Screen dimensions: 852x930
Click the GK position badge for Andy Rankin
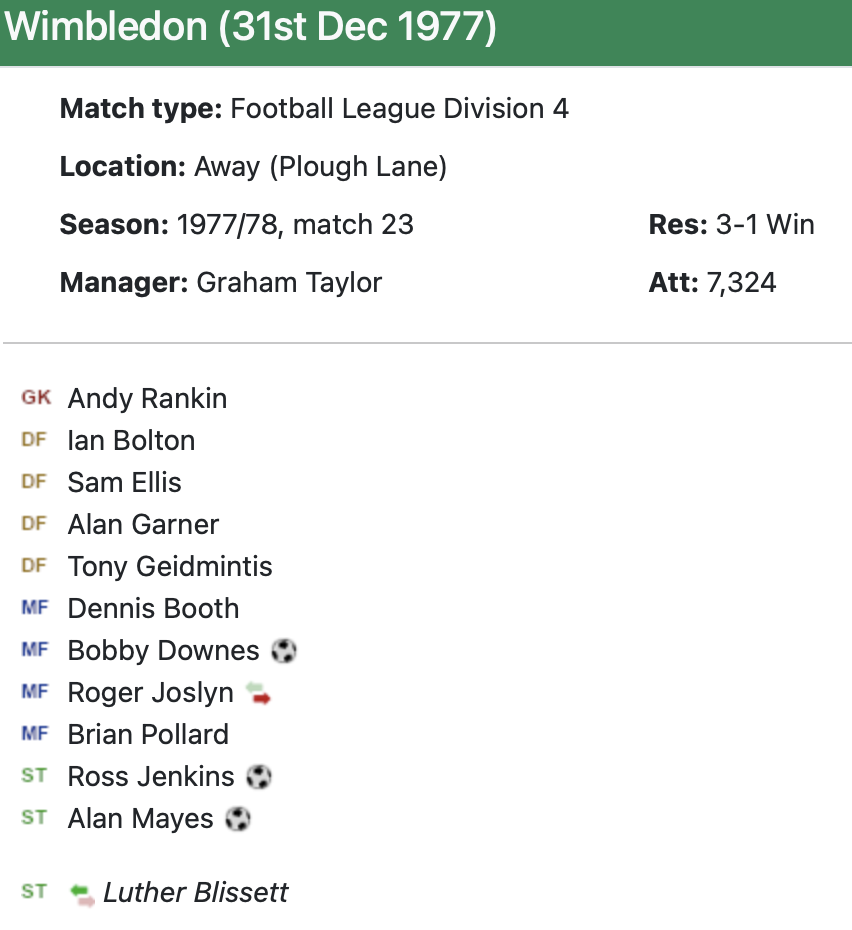coord(36,398)
